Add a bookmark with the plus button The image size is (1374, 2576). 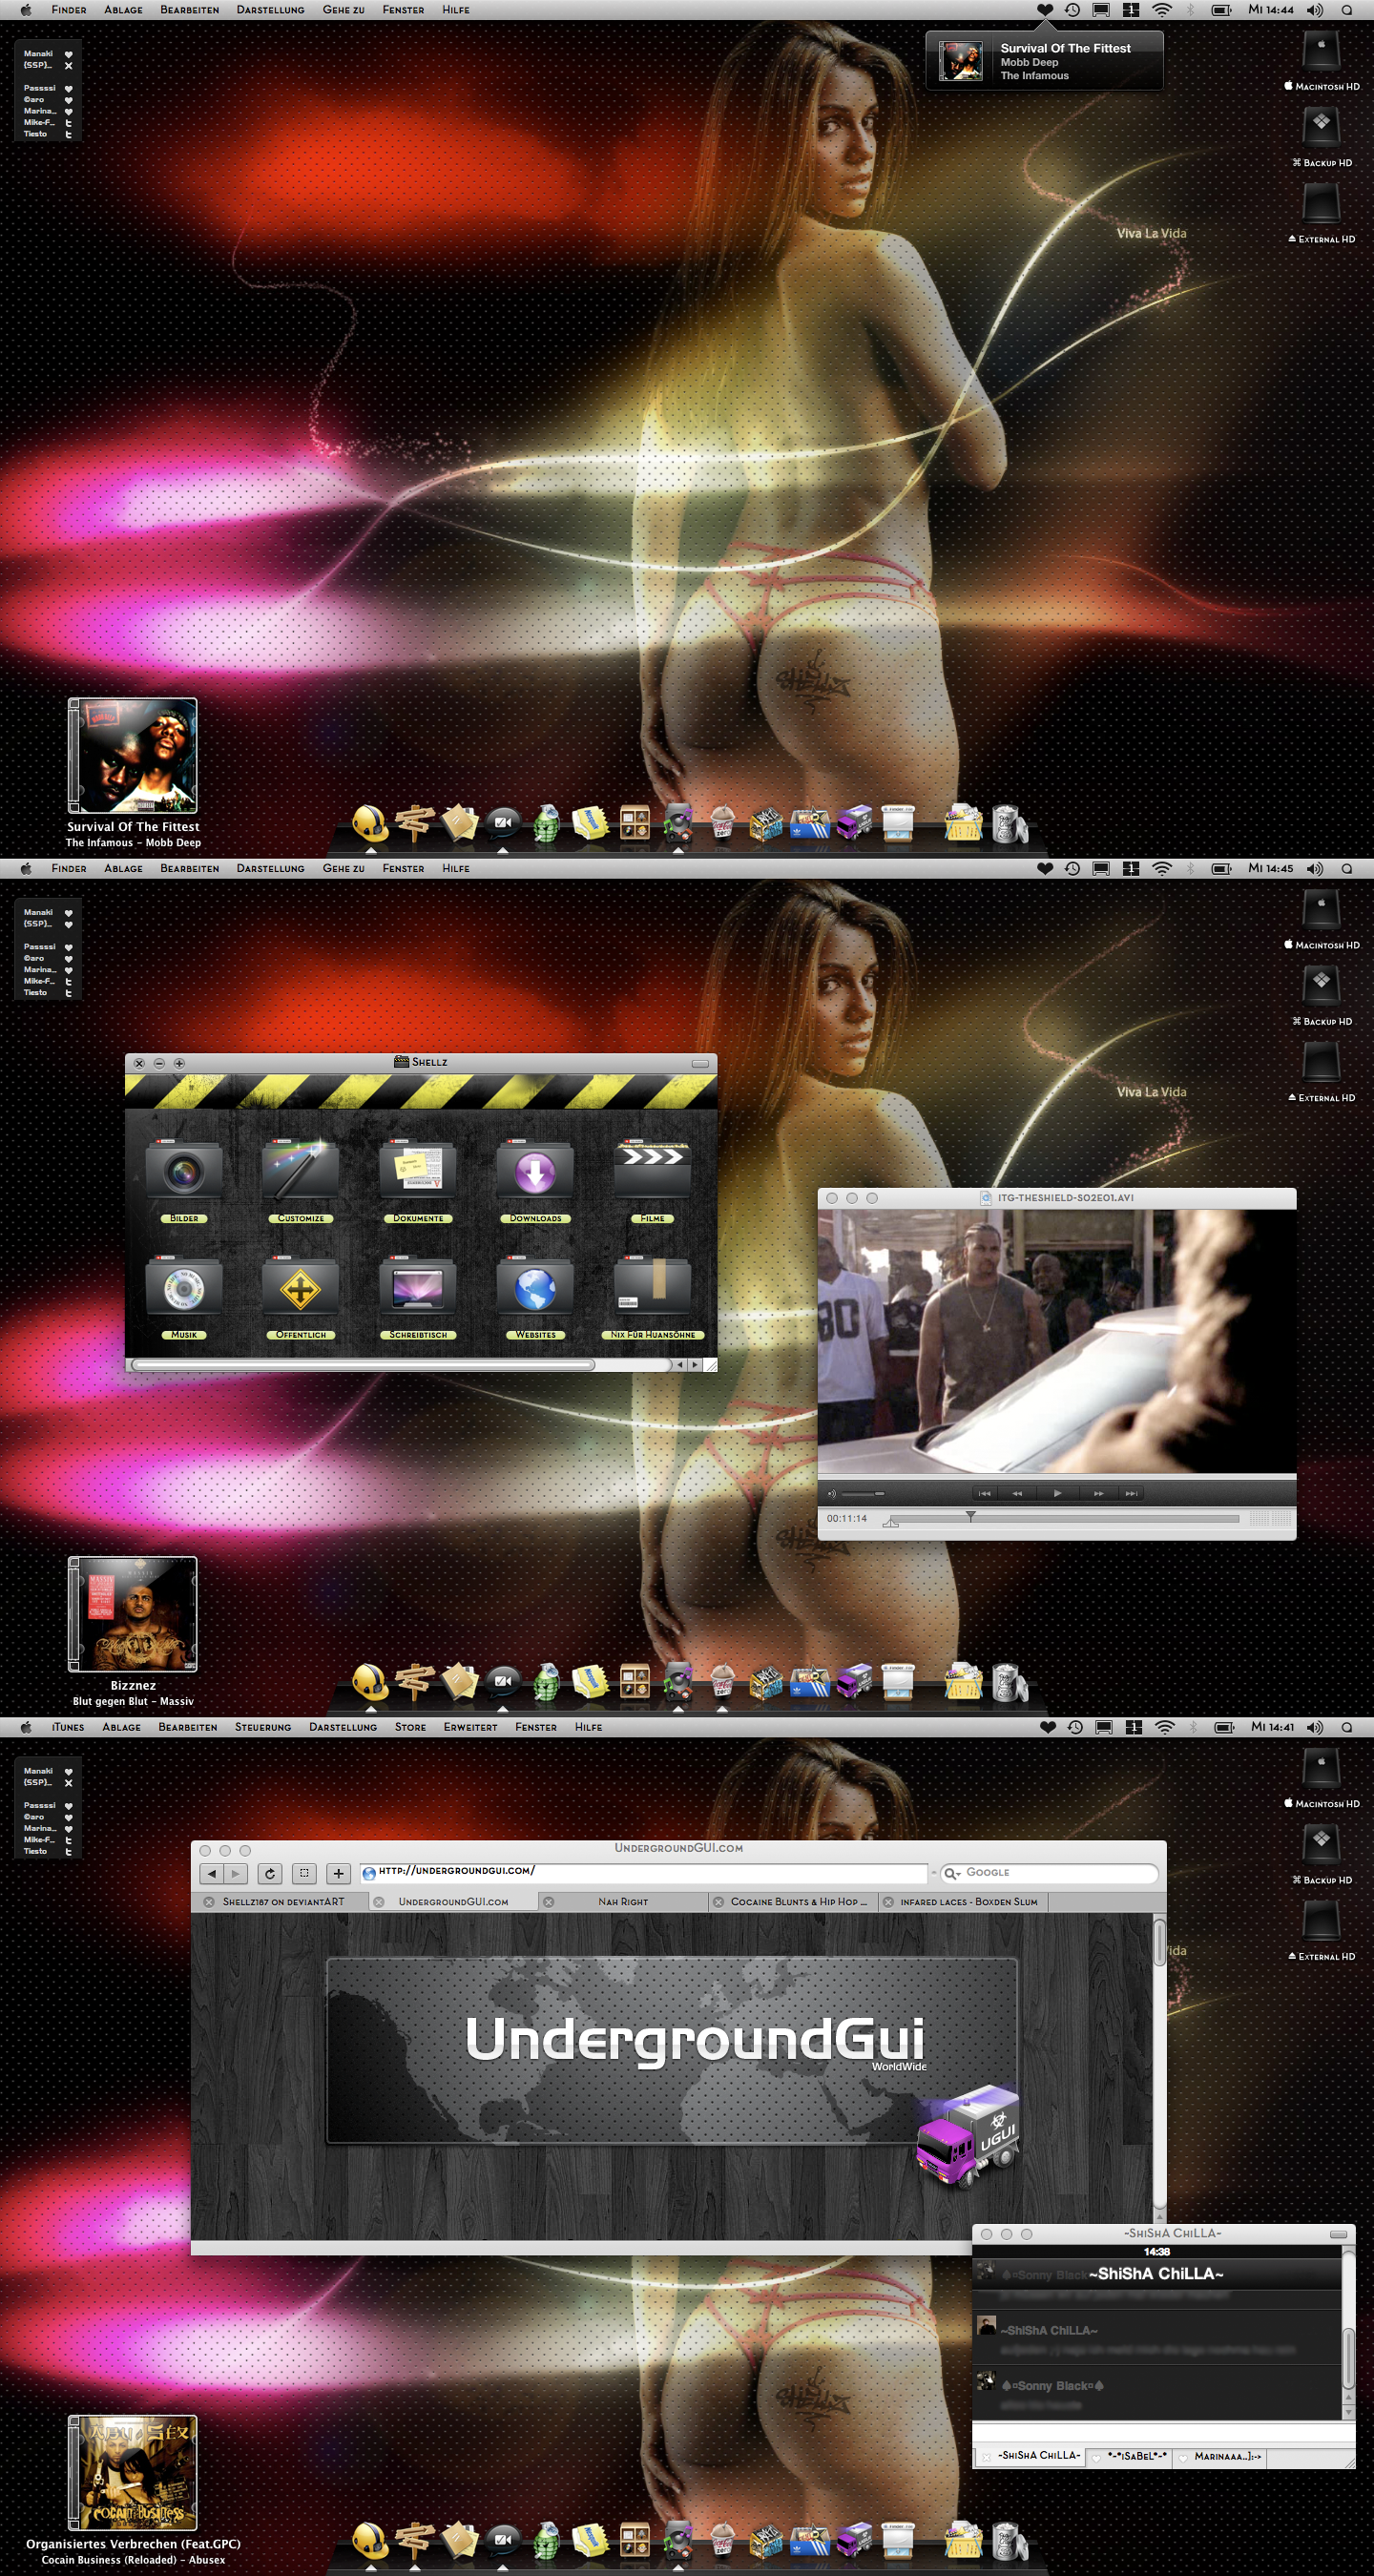tap(338, 1873)
